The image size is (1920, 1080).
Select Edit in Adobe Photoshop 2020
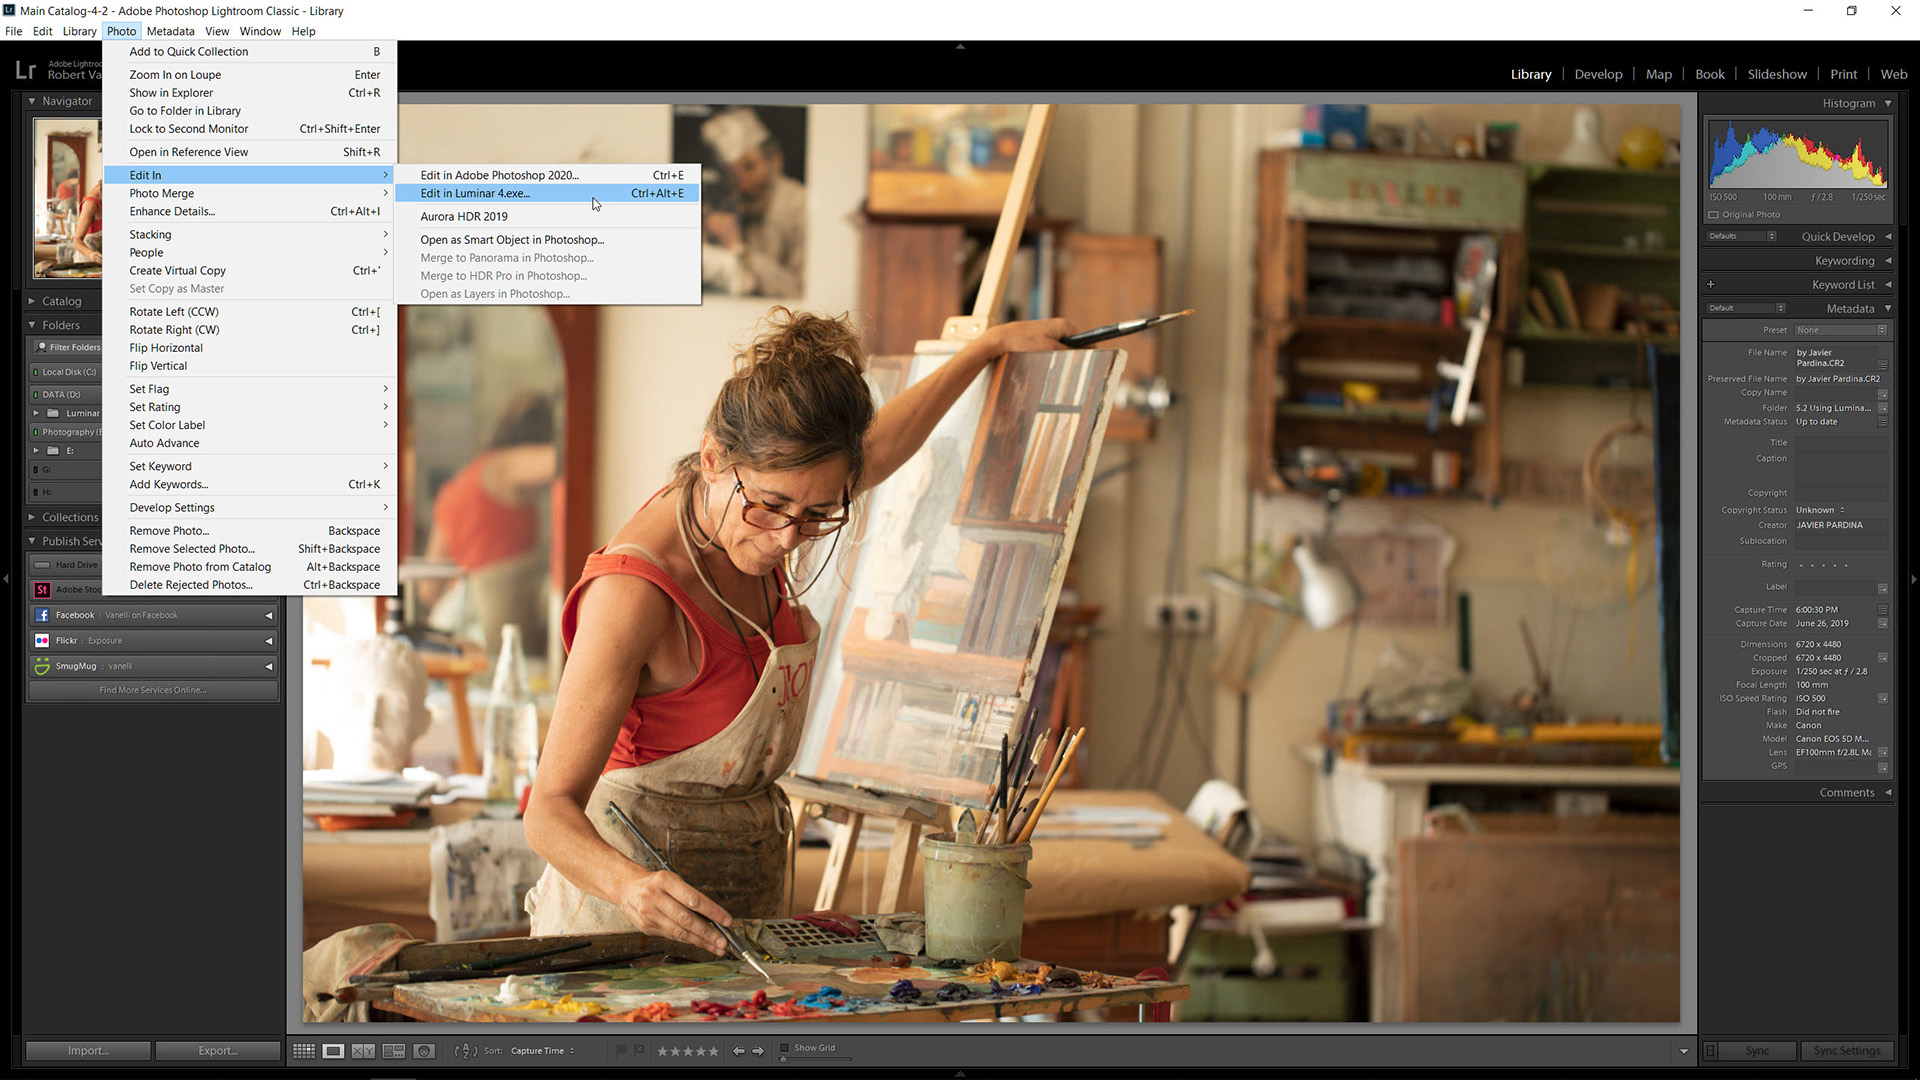498,174
